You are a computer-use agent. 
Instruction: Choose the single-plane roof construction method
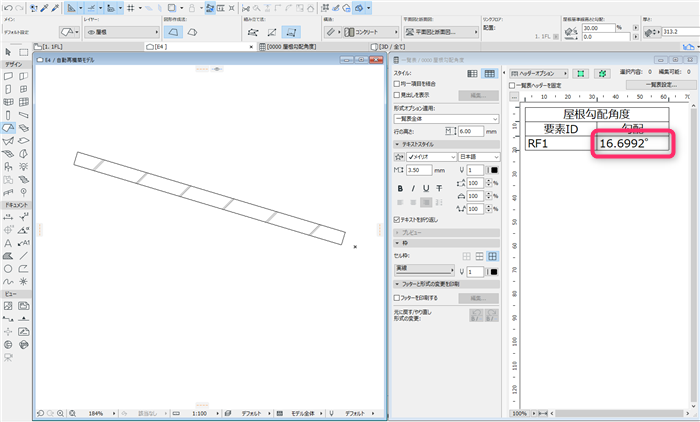coord(173,32)
